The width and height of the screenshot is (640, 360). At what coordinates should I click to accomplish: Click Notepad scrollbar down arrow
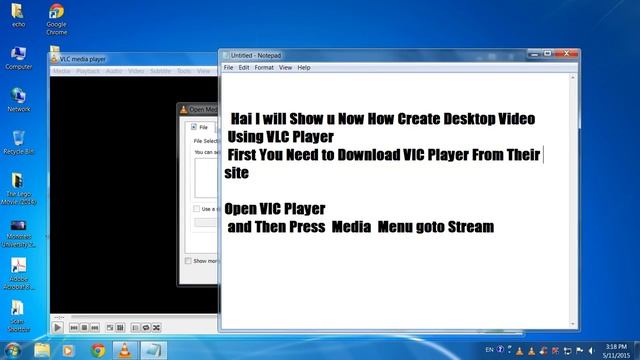point(573,324)
